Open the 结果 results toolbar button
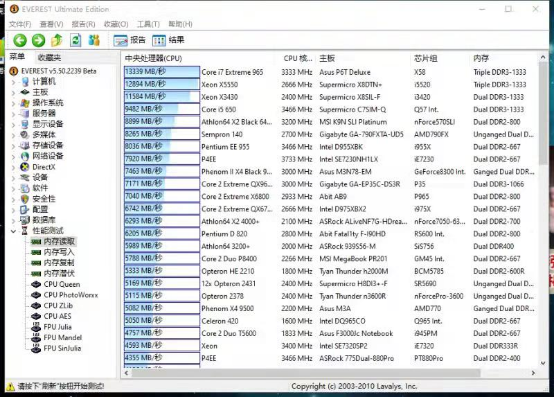 (x=168, y=40)
